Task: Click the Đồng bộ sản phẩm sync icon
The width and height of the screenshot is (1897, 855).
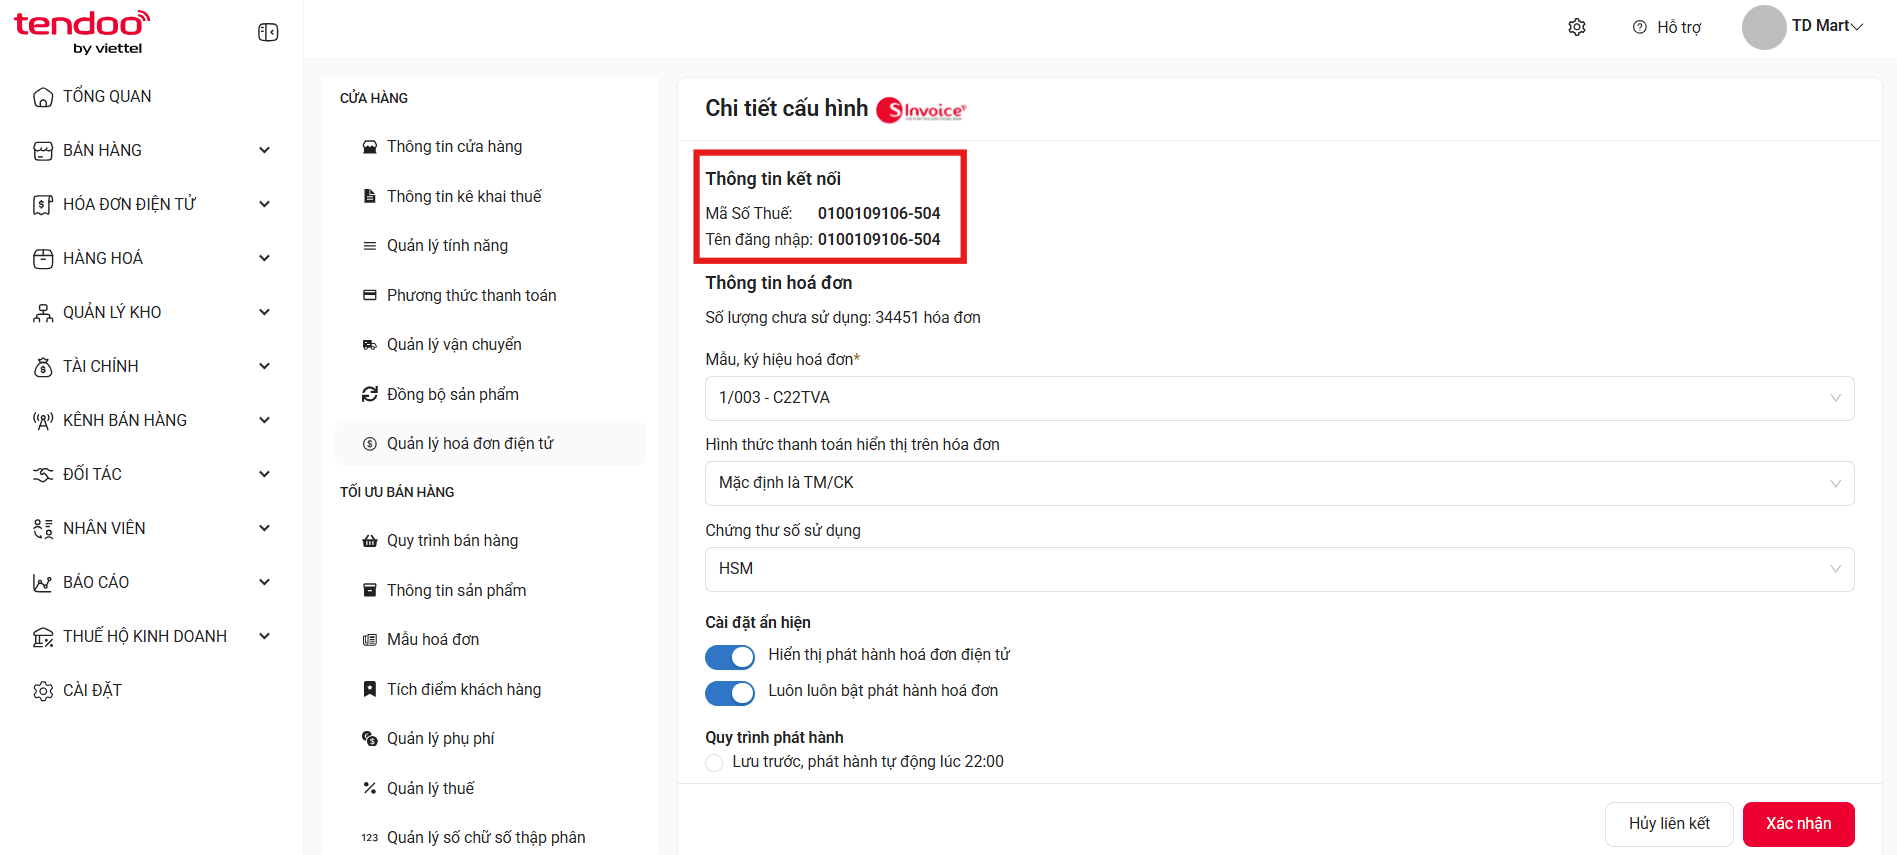Action: 369,394
